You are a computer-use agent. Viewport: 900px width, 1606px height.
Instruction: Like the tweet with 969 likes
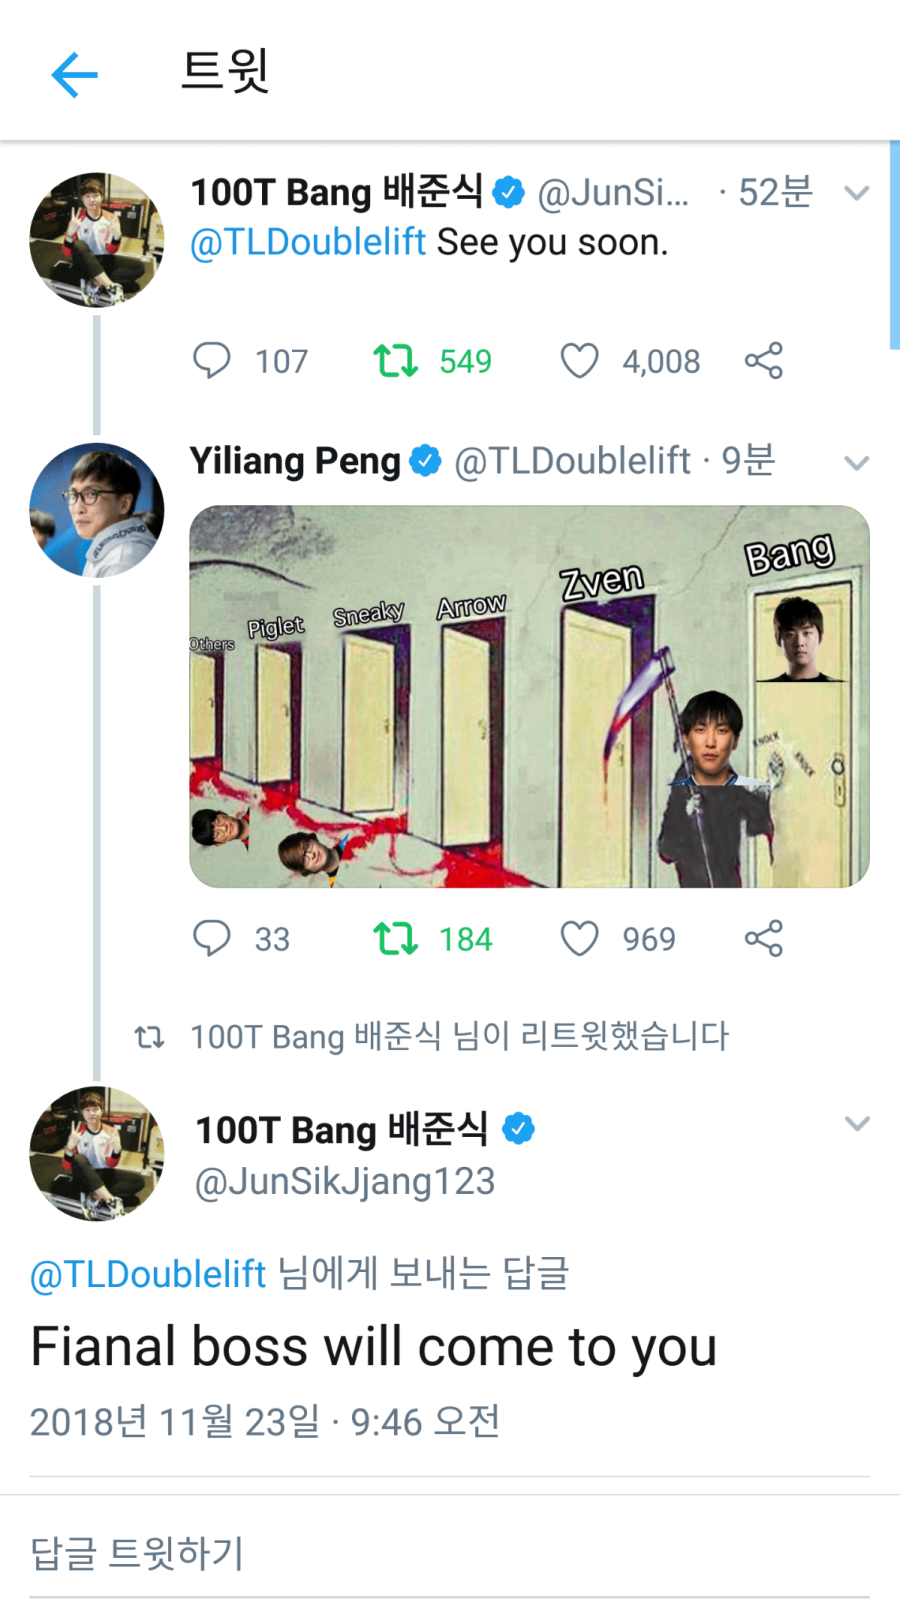[579, 938]
